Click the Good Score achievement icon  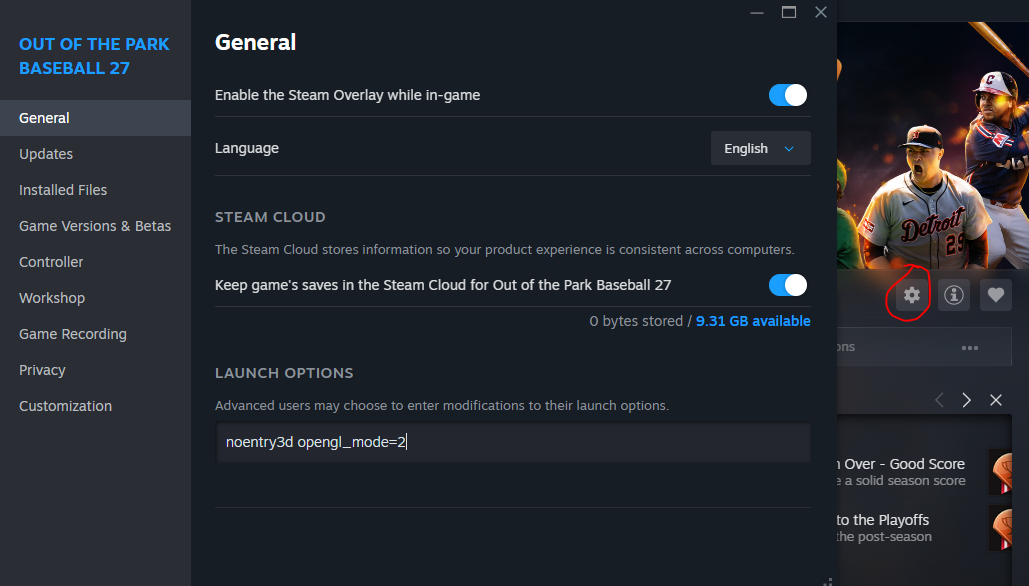coord(1005,471)
